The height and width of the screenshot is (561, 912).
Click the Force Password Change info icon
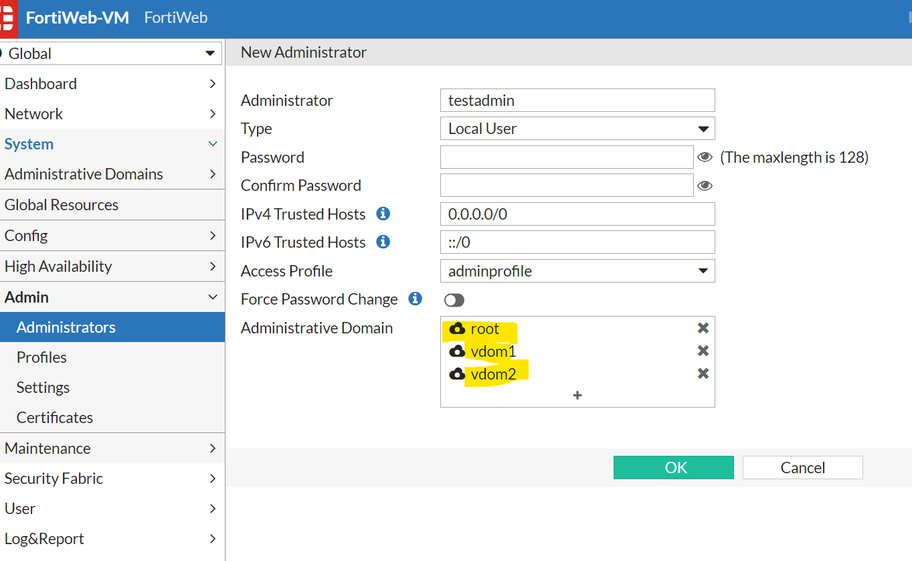pos(415,299)
